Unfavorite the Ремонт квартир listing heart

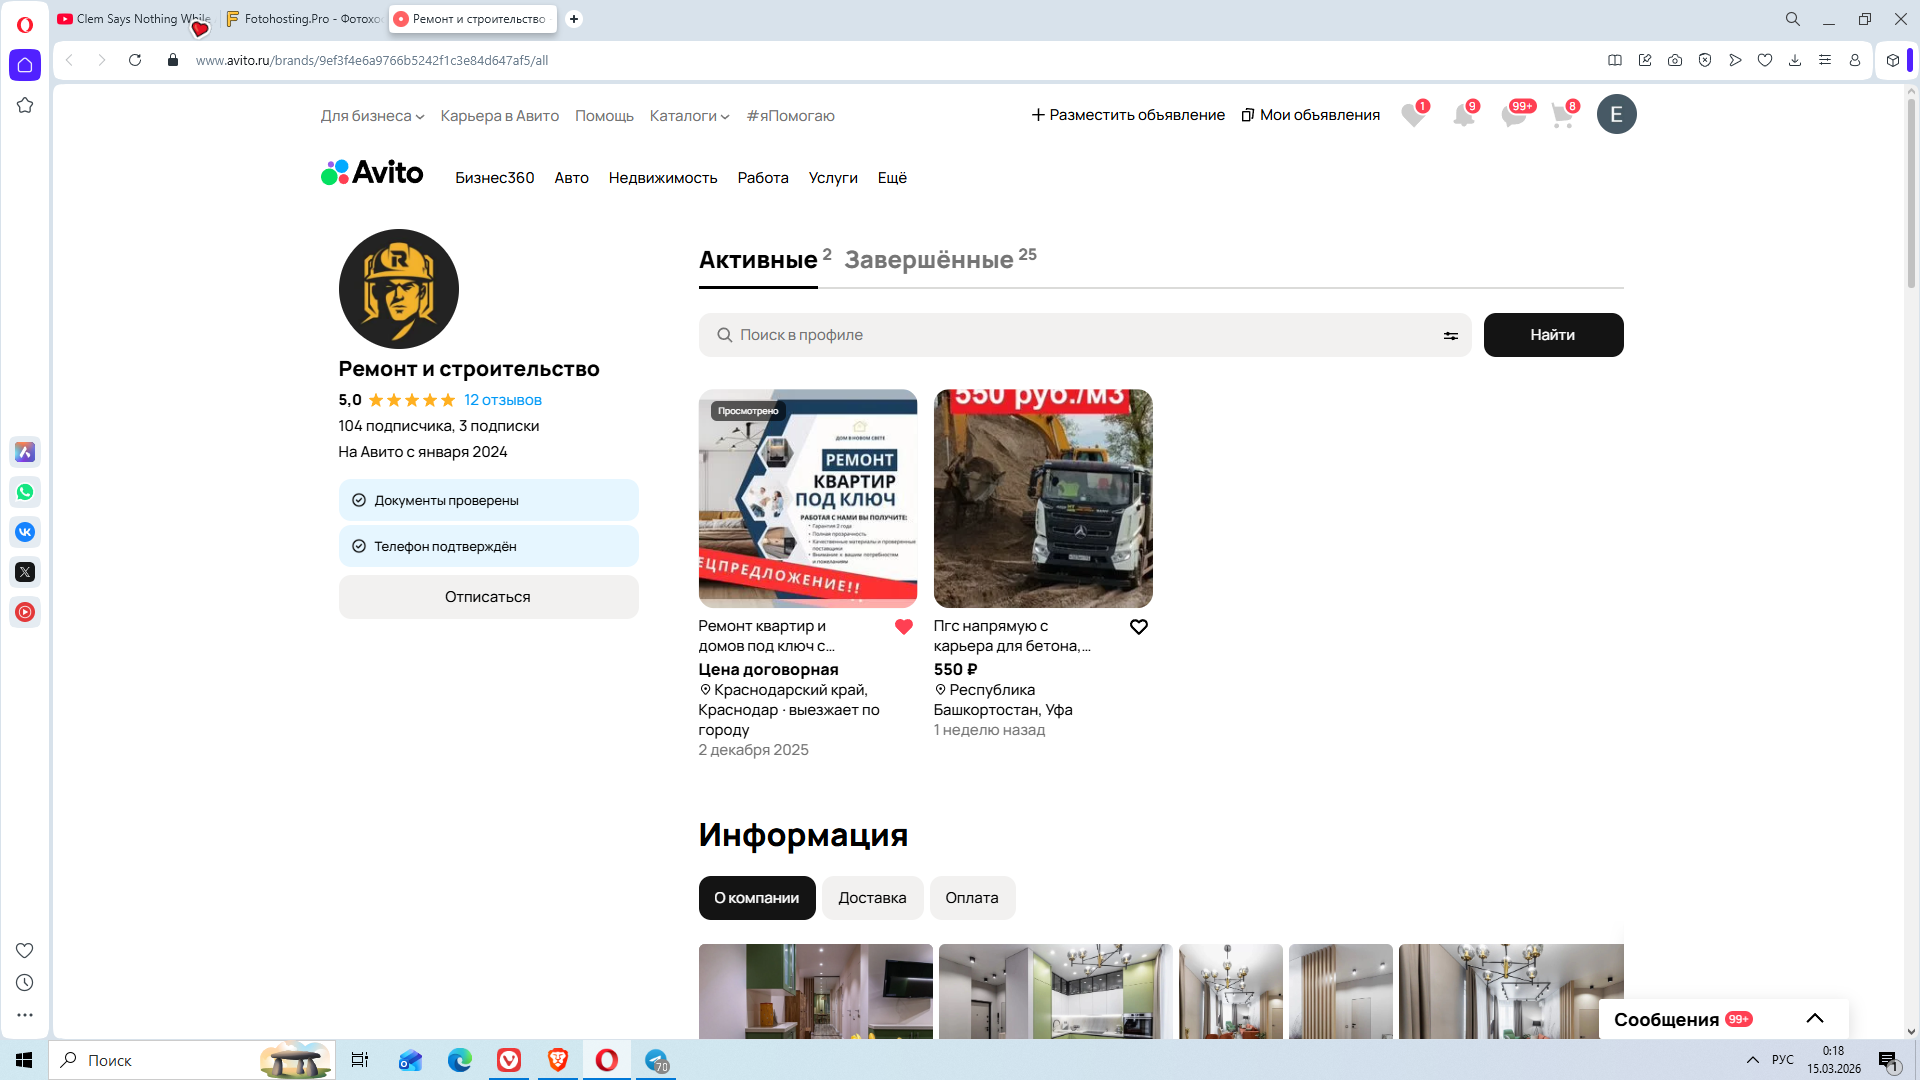(x=904, y=627)
